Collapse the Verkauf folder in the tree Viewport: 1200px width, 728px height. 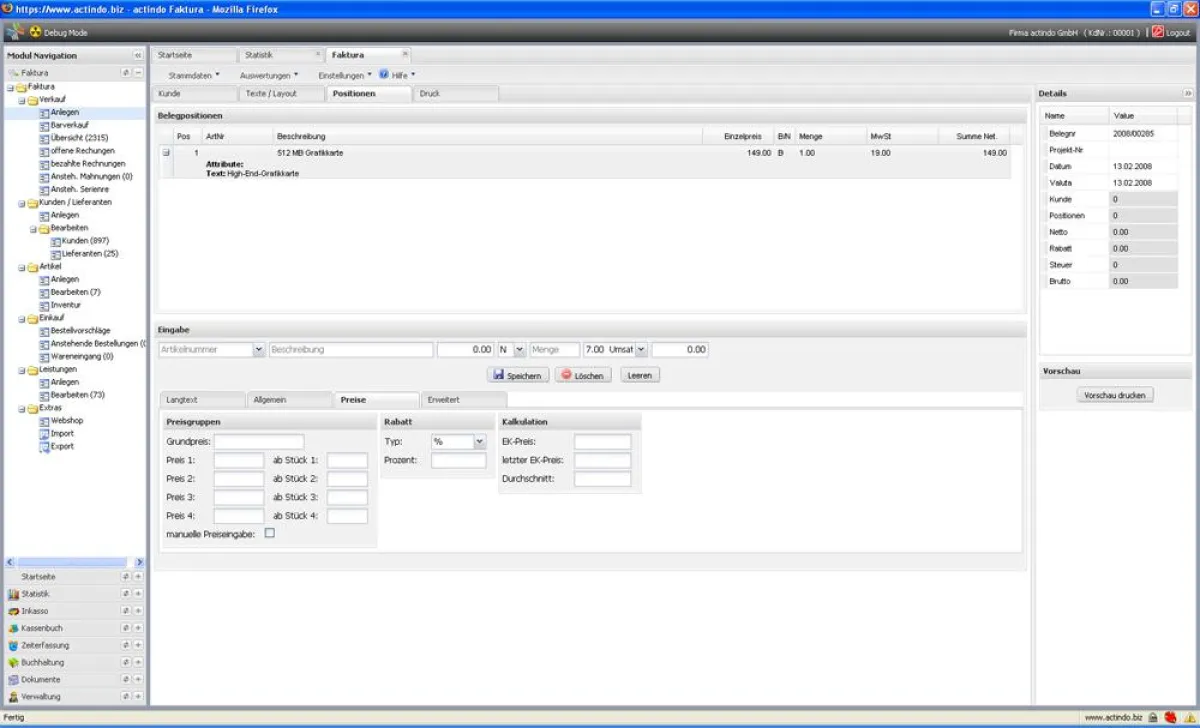(21, 99)
